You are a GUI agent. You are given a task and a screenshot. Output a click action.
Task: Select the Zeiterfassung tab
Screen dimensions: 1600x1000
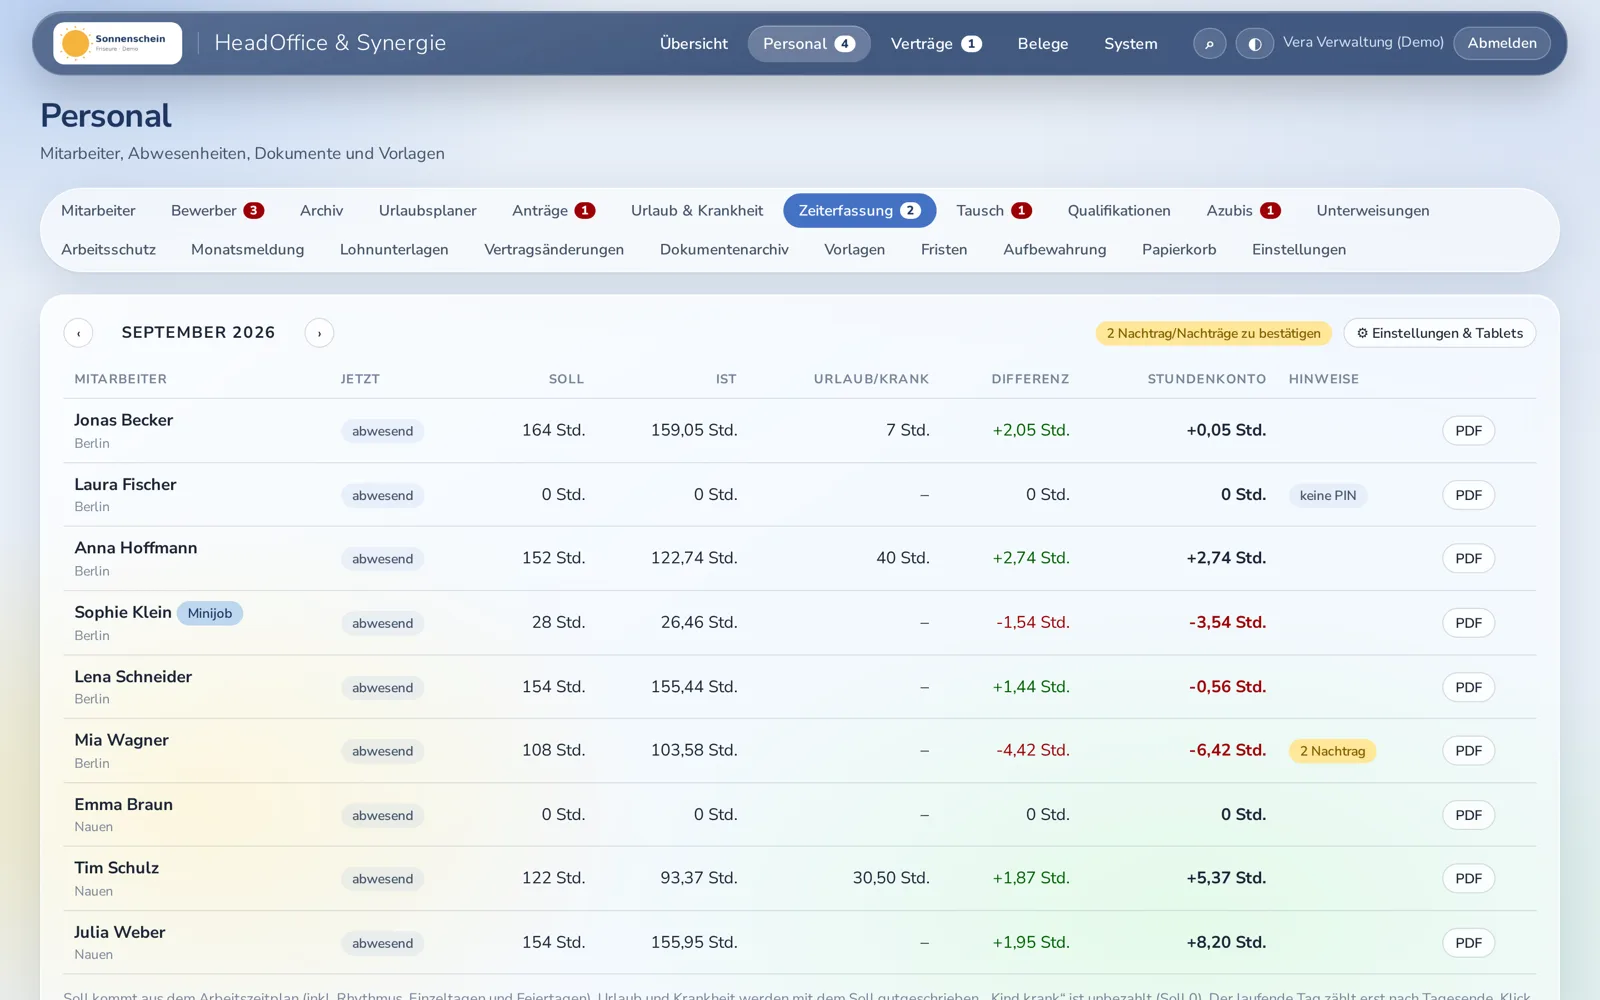tap(860, 211)
